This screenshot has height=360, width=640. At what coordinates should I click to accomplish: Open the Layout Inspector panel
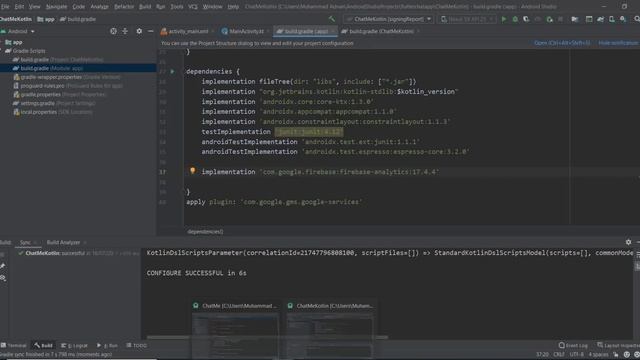click(x=618, y=345)
